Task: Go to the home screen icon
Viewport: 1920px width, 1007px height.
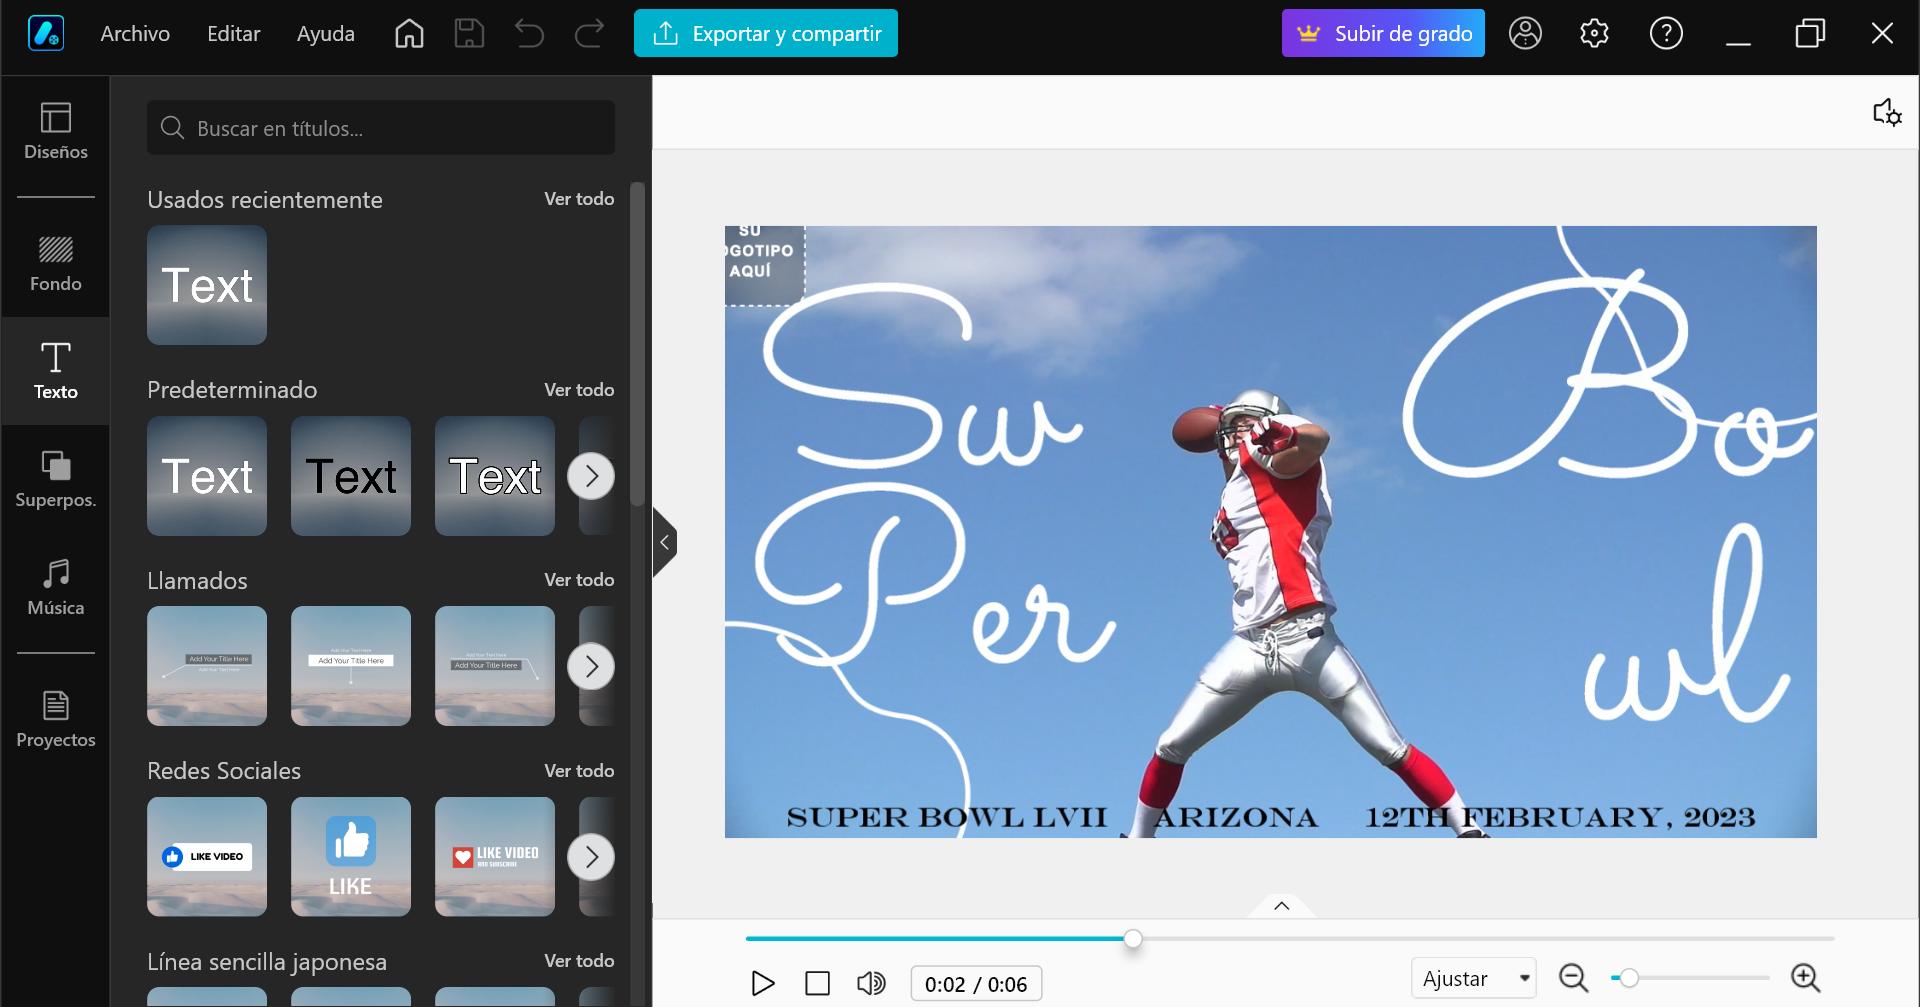Action: (x=409, y=33)
